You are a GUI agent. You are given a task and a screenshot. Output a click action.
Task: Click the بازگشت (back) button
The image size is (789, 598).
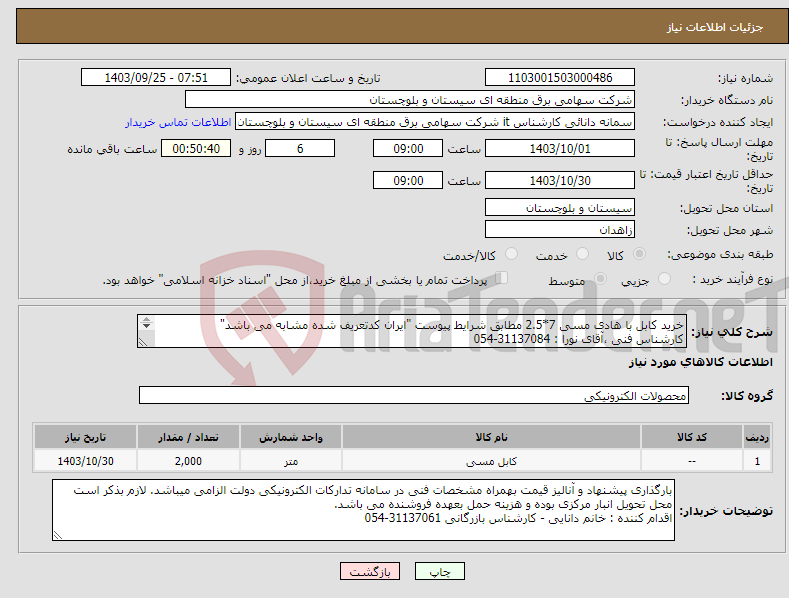click(x=370, y=571)
